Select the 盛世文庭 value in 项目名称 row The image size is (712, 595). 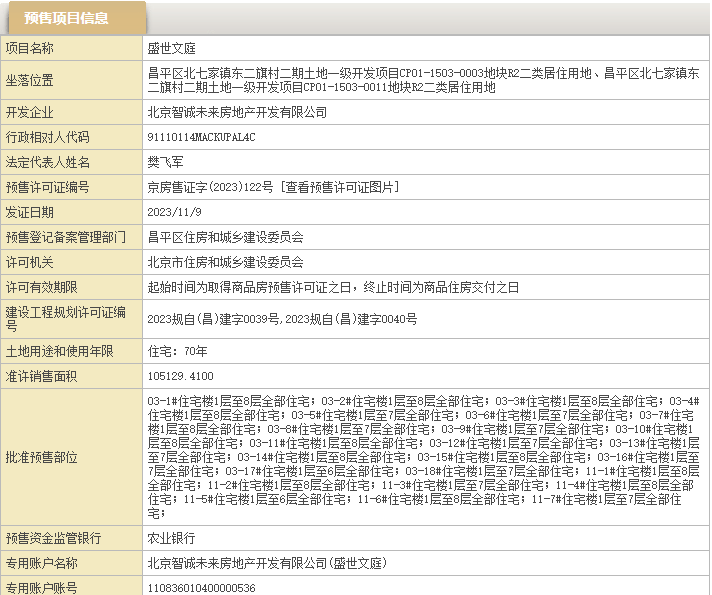click(x=171, y=48)
